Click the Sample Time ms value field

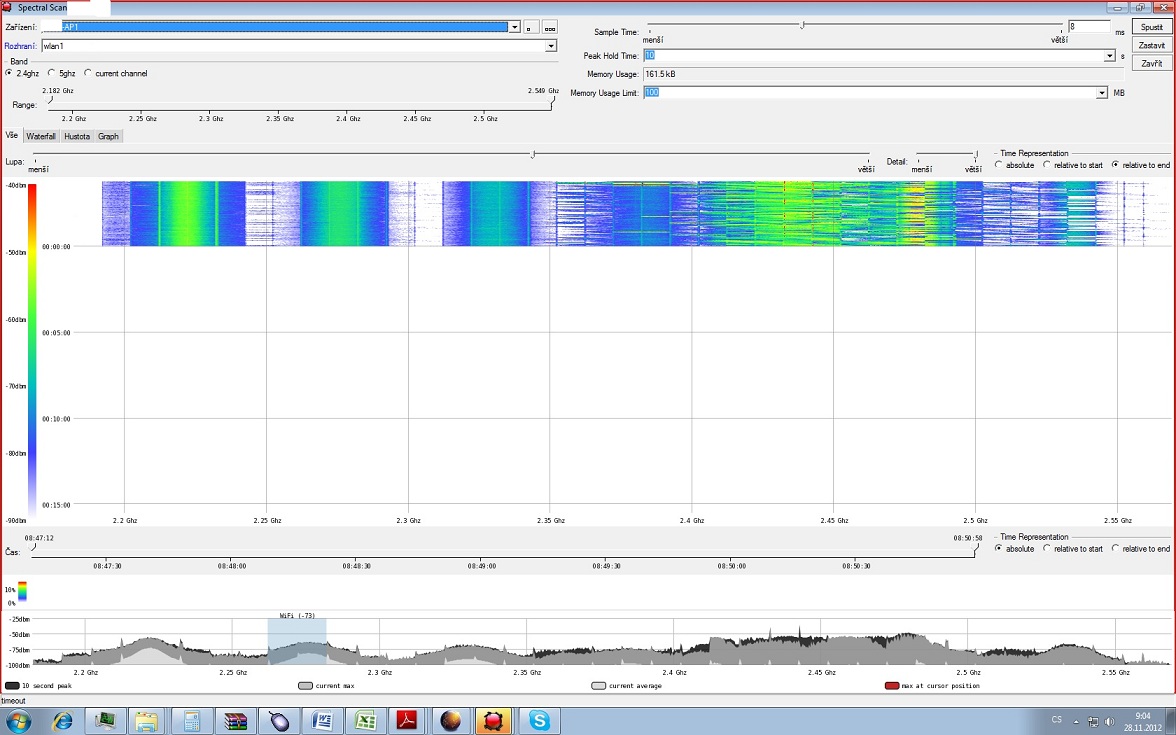pos(1090,26)
